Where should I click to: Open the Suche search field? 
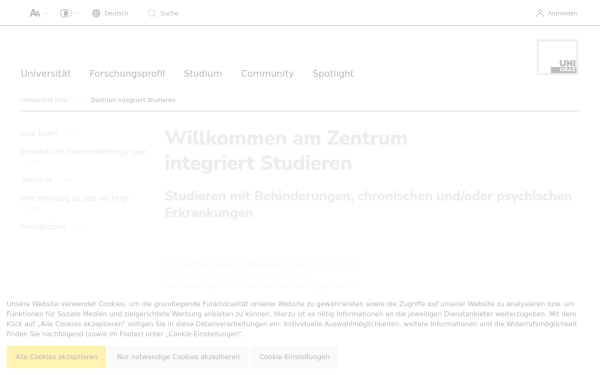[x=169, y=13]
